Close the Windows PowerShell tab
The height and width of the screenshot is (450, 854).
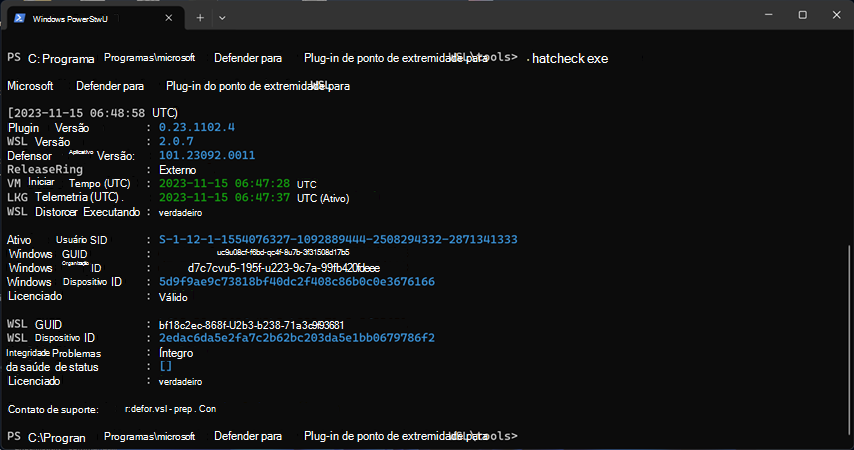click(169, 18)
